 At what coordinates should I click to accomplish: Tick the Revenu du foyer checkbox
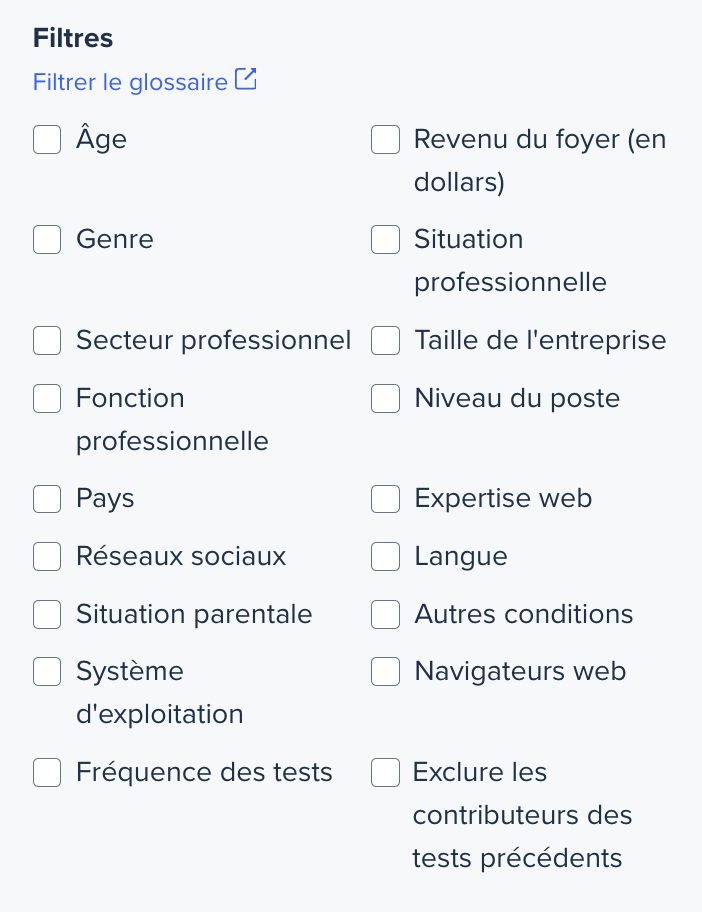click(x=385, y=140)
